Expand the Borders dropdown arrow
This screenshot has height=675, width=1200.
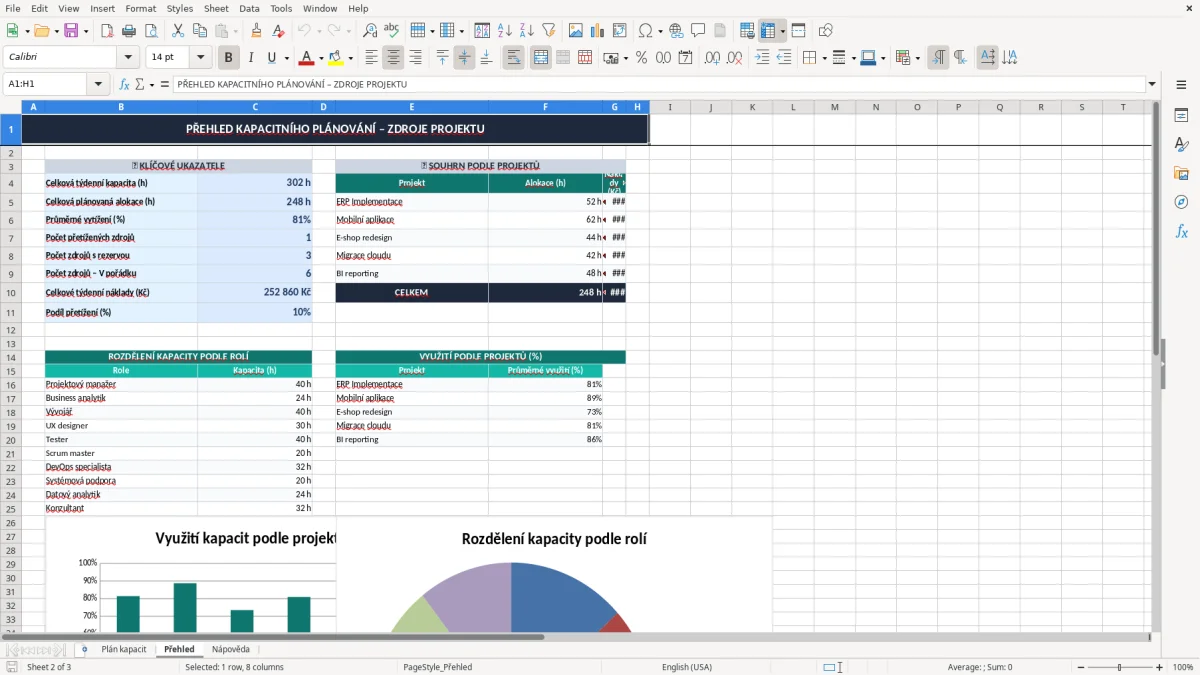pyautogui.click(x=825, y=58)
